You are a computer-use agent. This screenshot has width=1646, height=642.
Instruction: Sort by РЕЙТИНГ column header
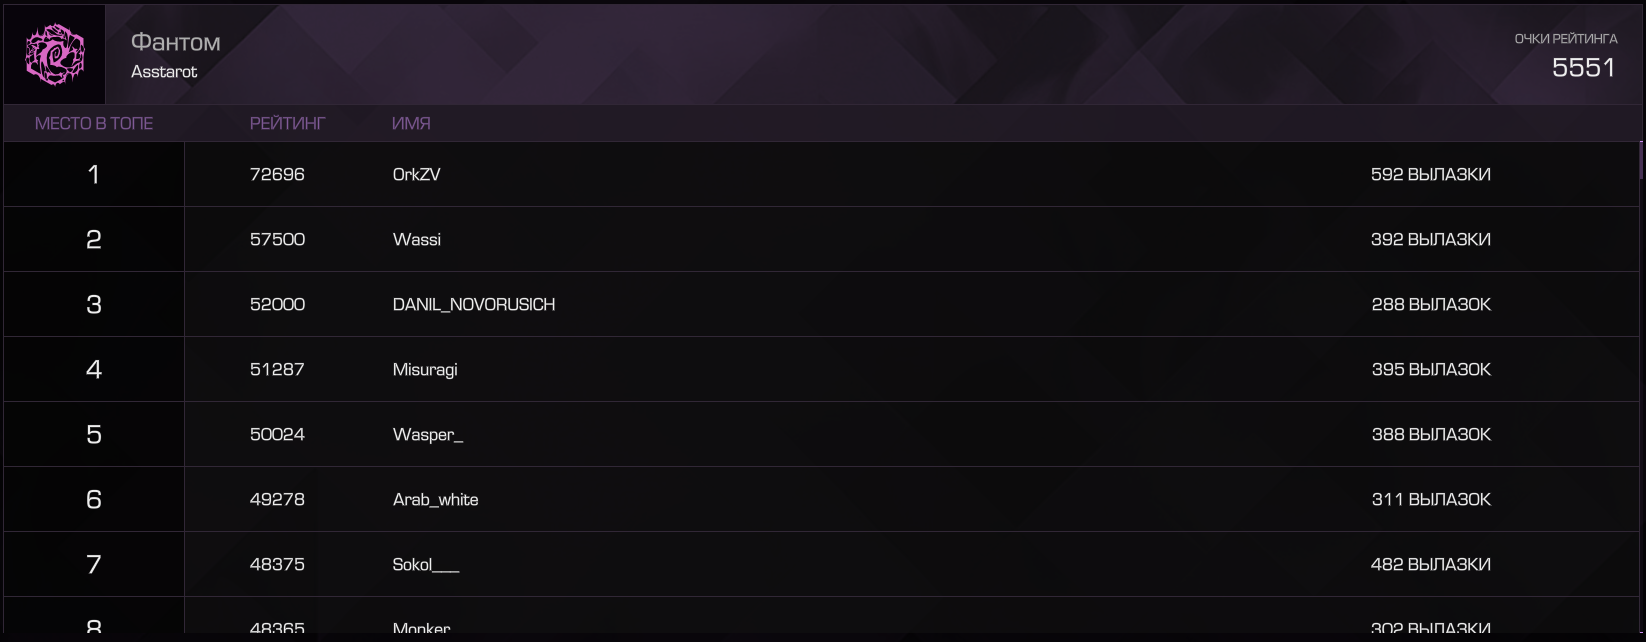288,123
